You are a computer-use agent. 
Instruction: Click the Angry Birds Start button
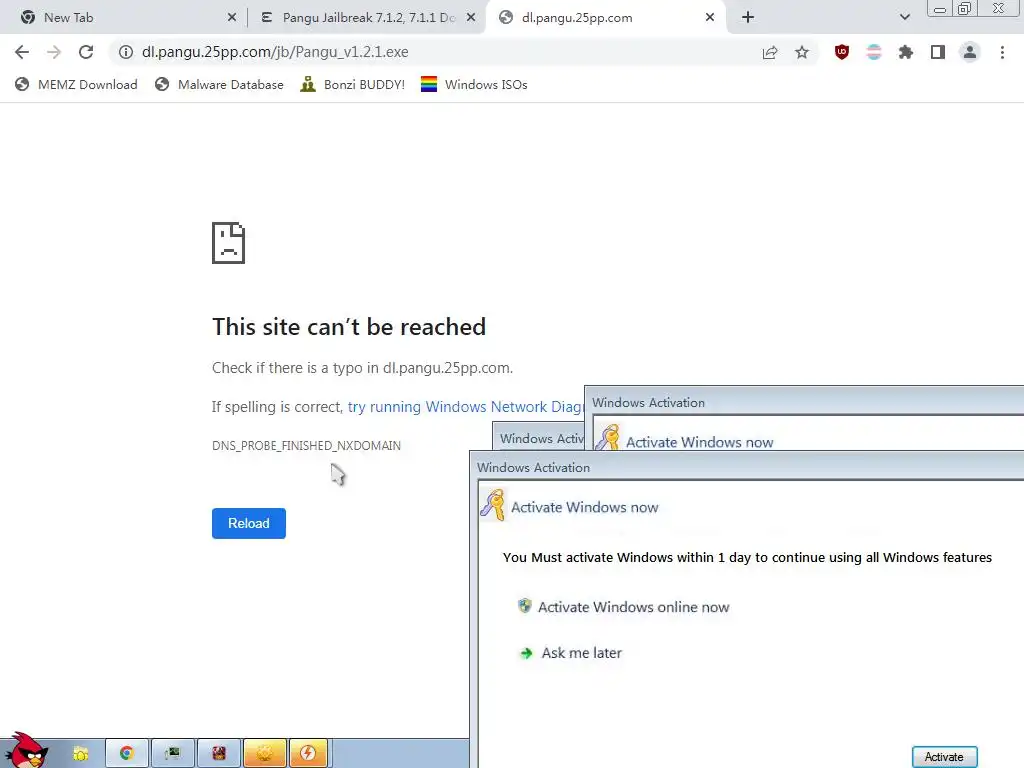pos(26,750)
